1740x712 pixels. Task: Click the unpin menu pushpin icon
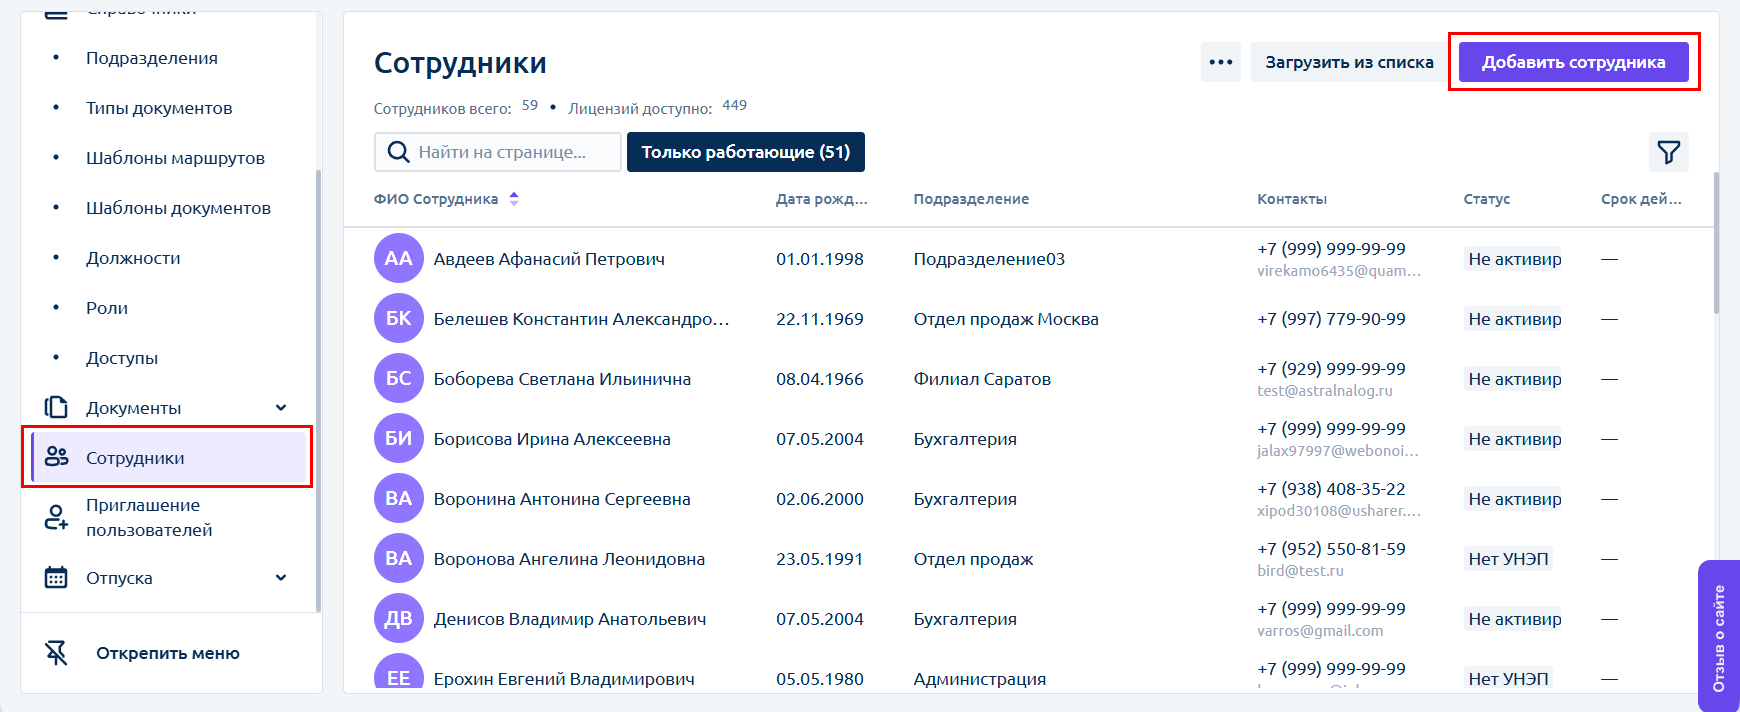click(x=57, y=653)
